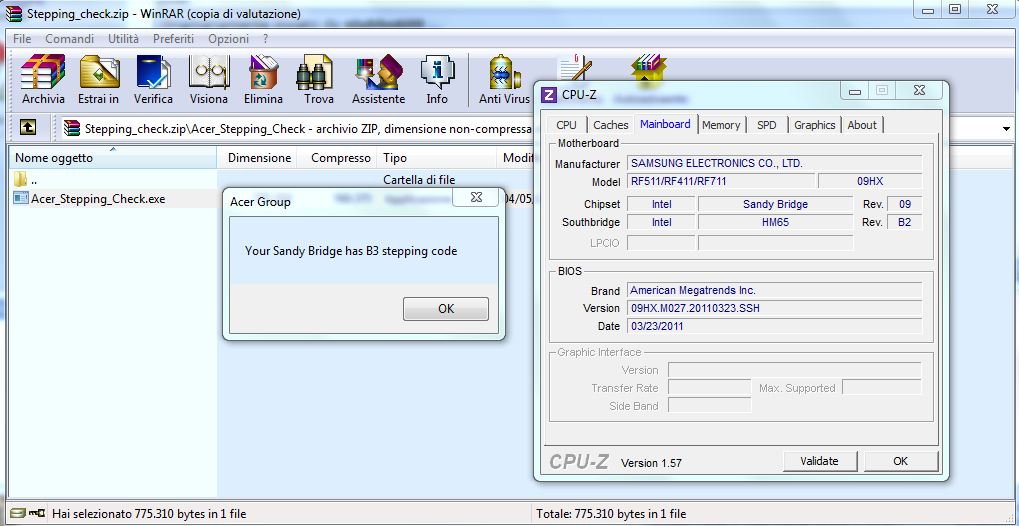Click the 09HX model revision field
The width and height of the screenshot is (1019, 526).
(870, 181)
